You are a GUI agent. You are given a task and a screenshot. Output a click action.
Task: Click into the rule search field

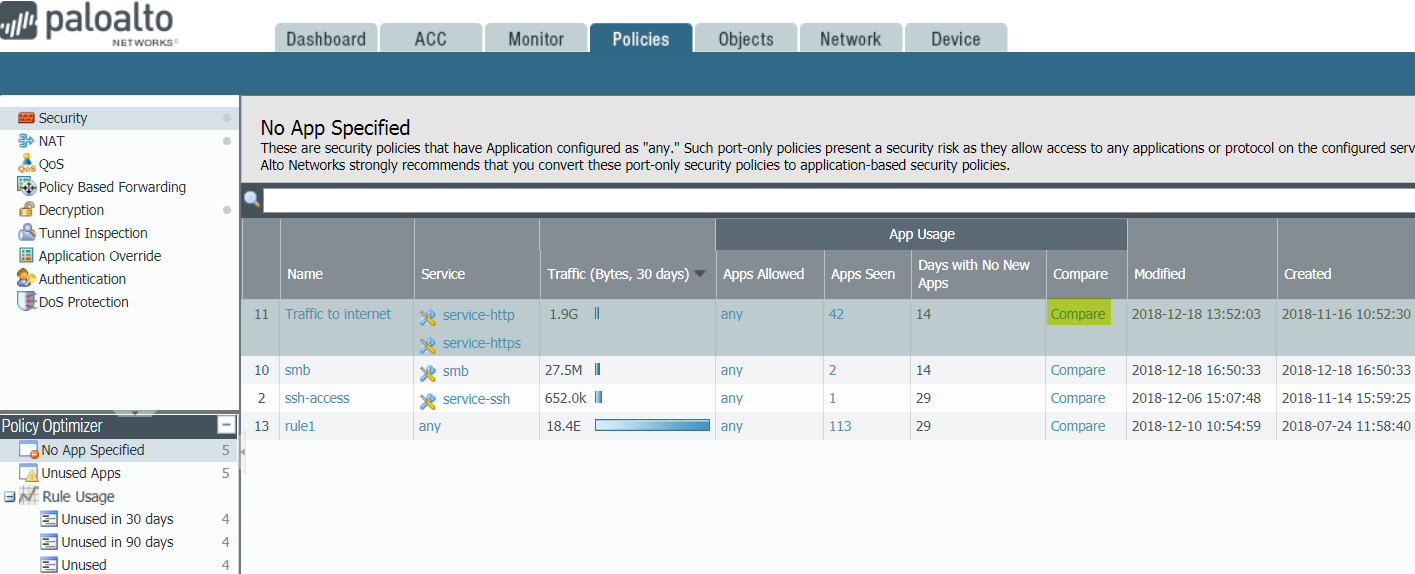click(x=838, y=200)
